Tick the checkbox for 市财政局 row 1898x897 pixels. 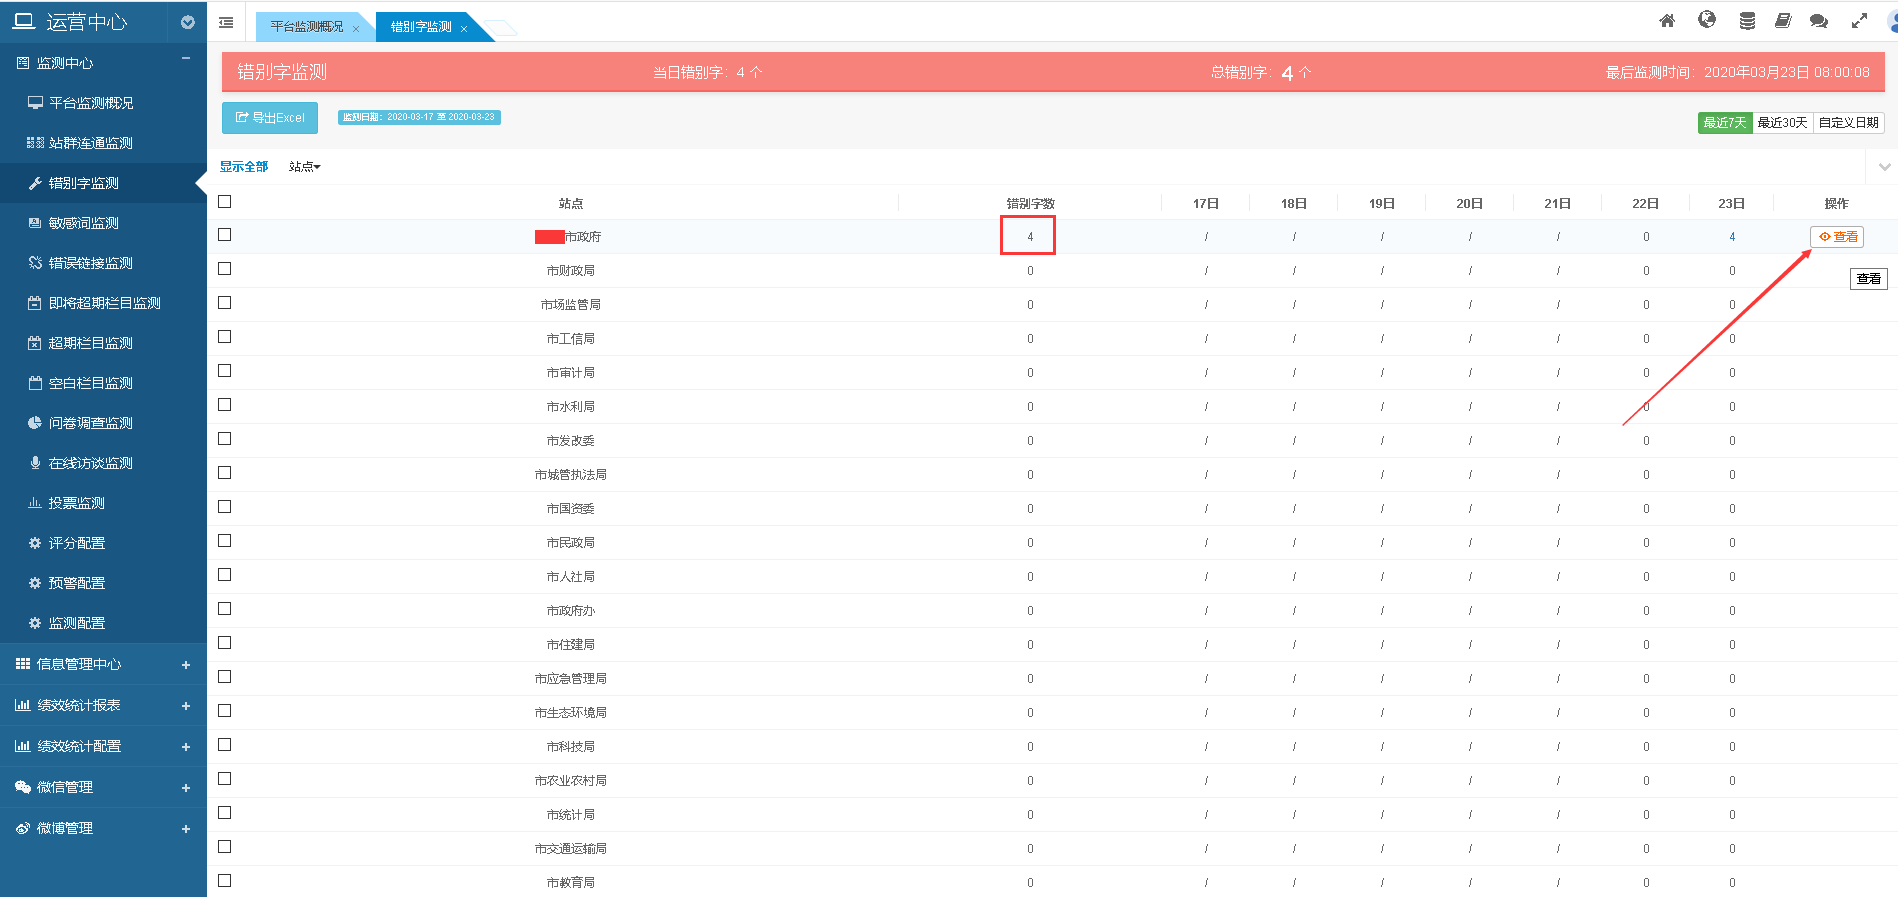(225, 269)
